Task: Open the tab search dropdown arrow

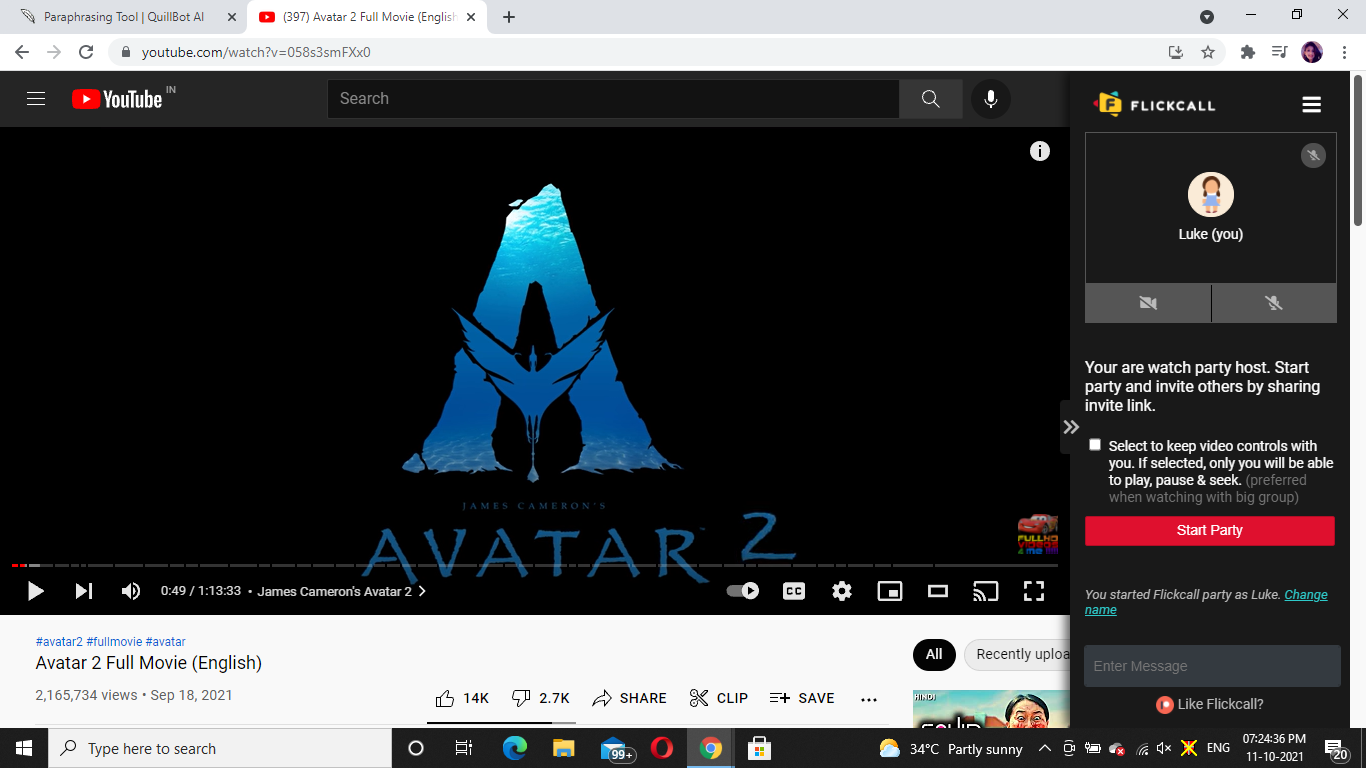Action: coord(1207,17)
